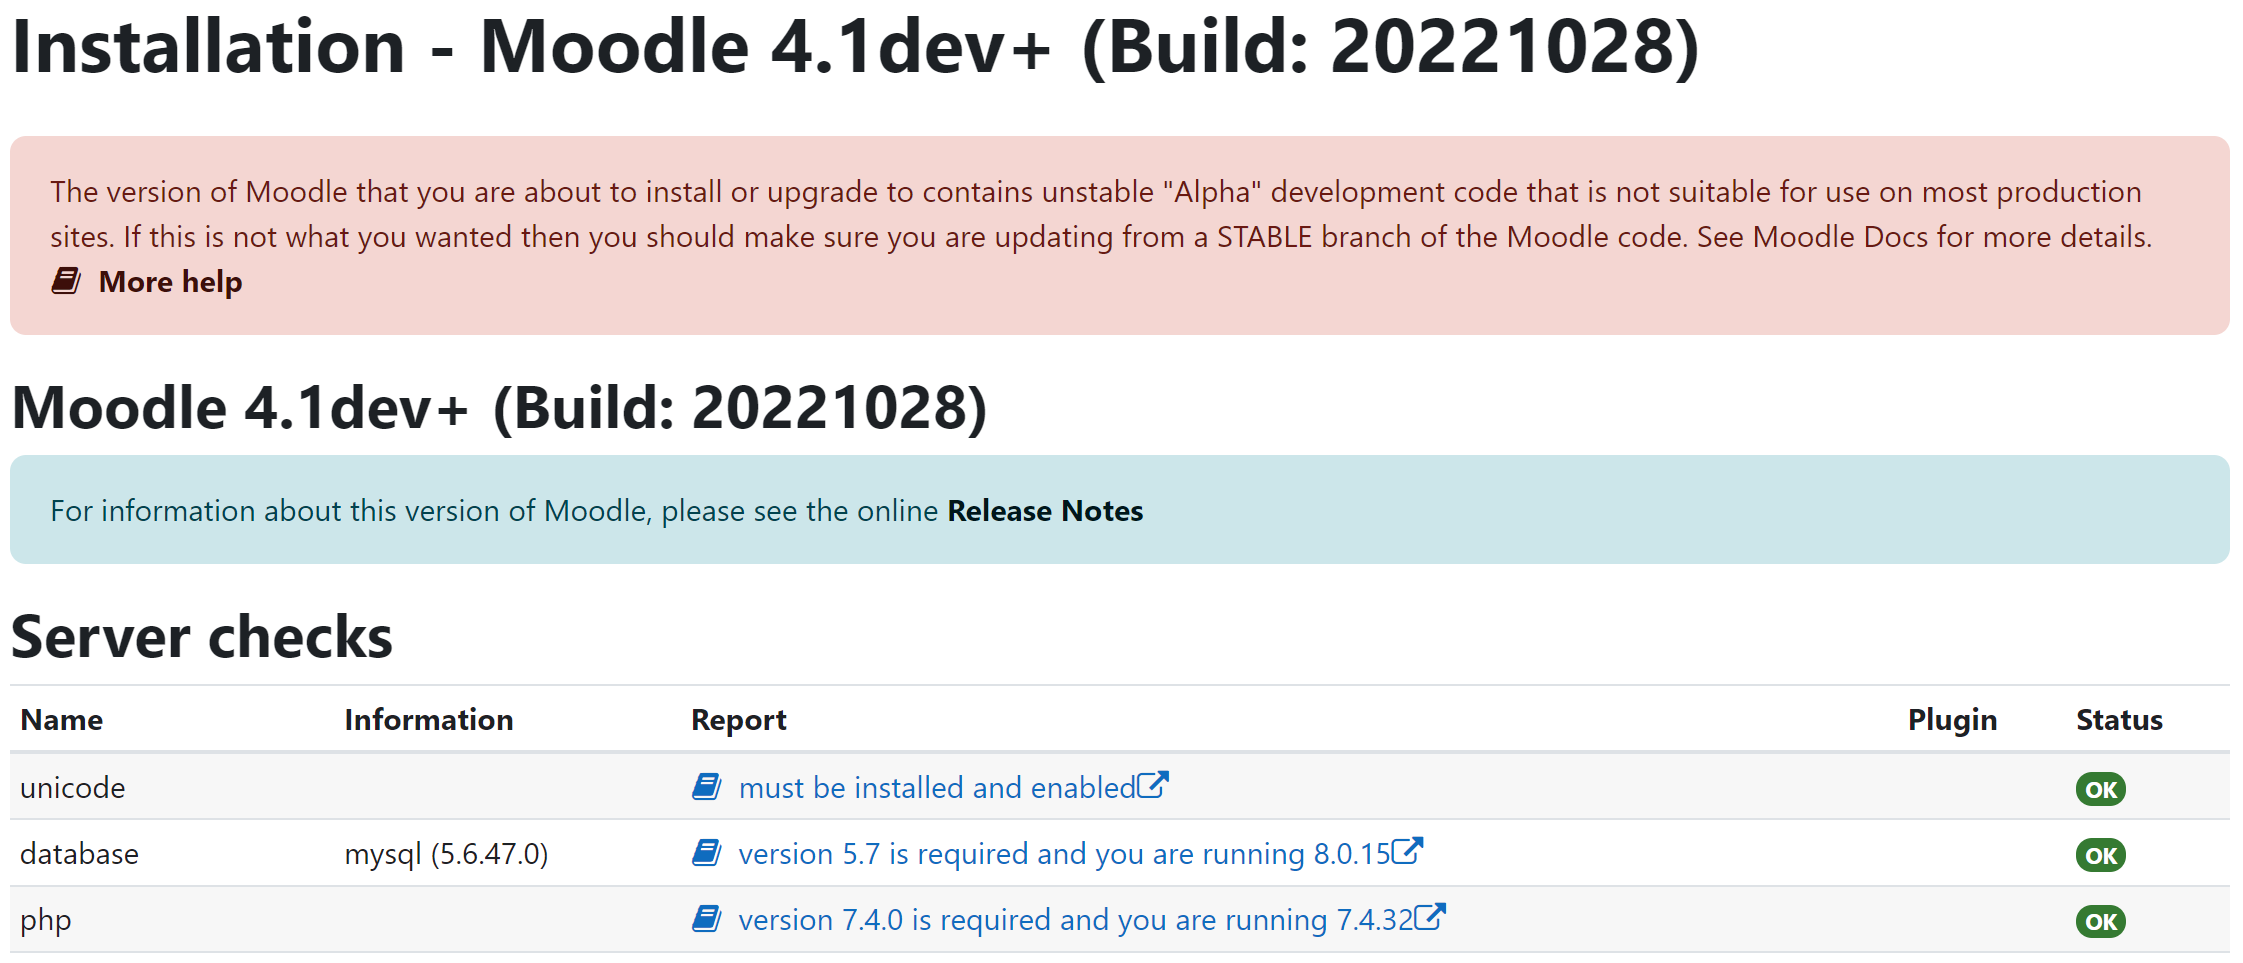Select the 'unicode' name cell
This screenshot has width=2243, height=963.
coord(73,788)
